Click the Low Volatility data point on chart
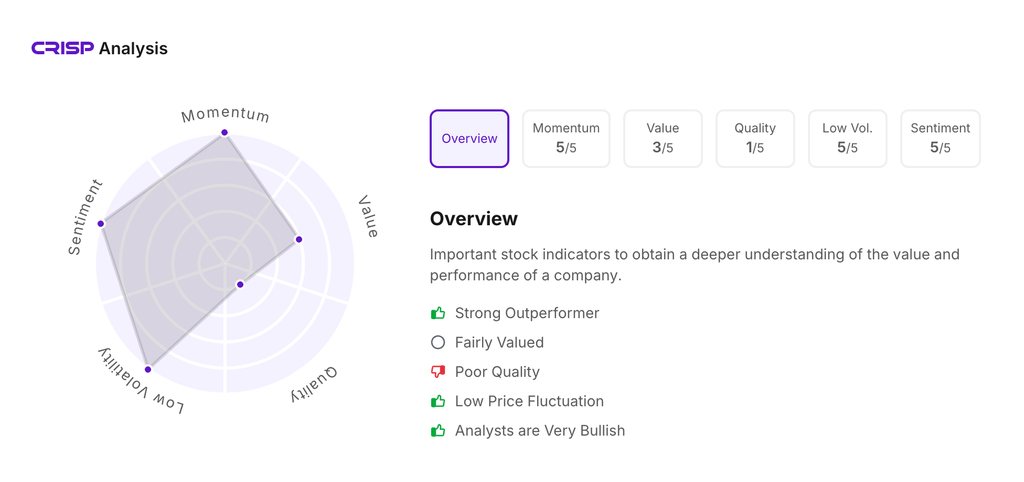This screenshot has width=1024, height=482. pos(148,370)
